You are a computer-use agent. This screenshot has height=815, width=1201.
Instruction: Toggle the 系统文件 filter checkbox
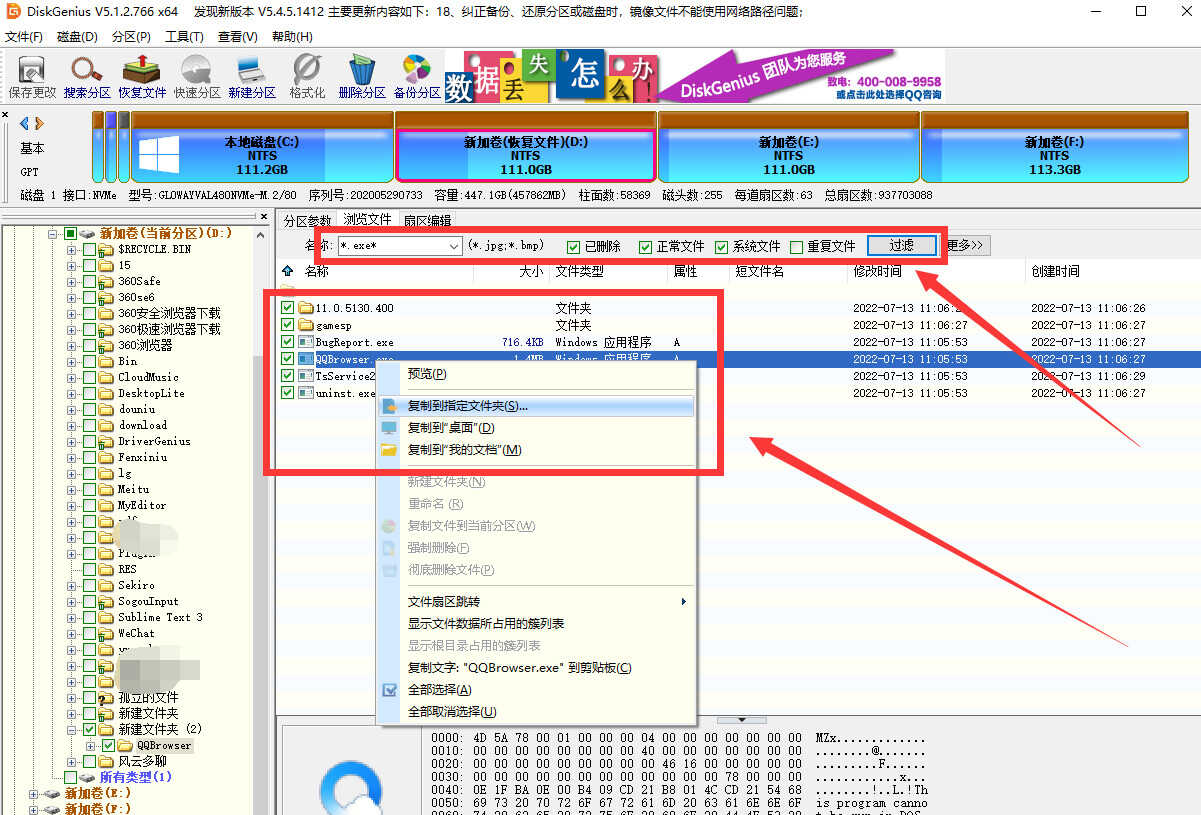[x=721, y=247]
